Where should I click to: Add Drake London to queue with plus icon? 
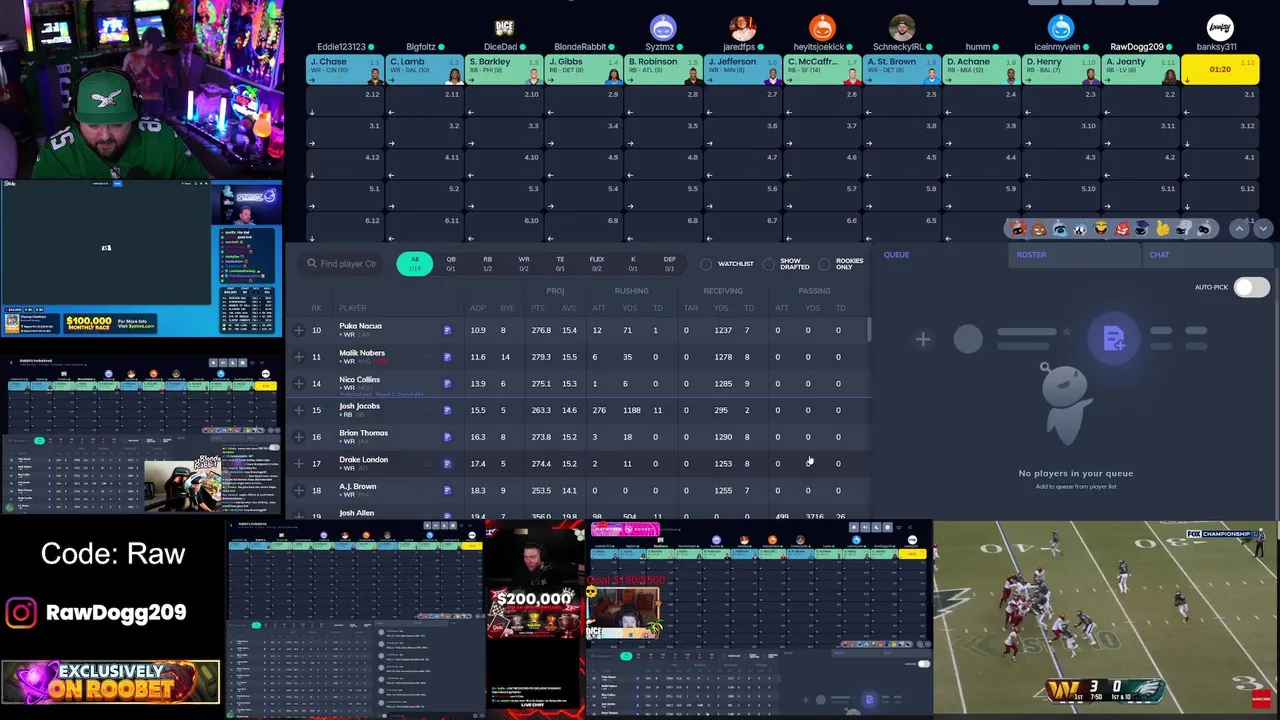click(x=298, y=463)
